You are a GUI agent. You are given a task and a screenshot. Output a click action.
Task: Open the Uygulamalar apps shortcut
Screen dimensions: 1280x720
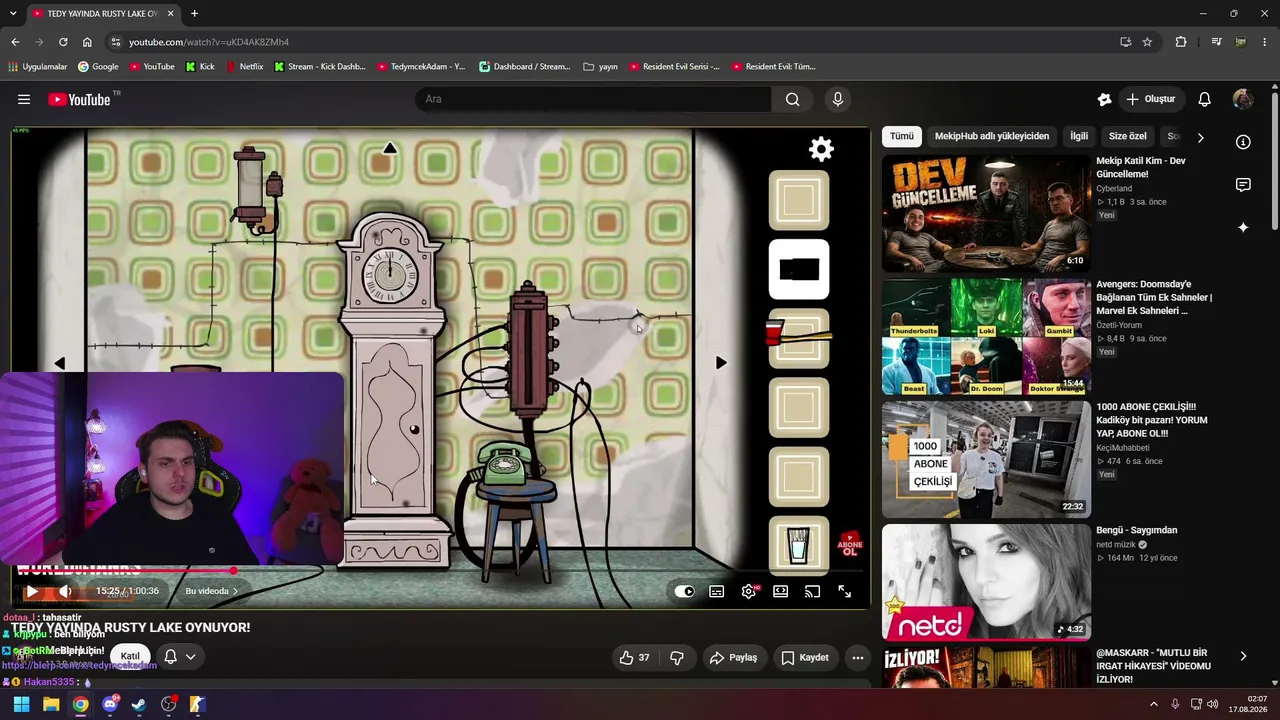click(x=38, y=67)
